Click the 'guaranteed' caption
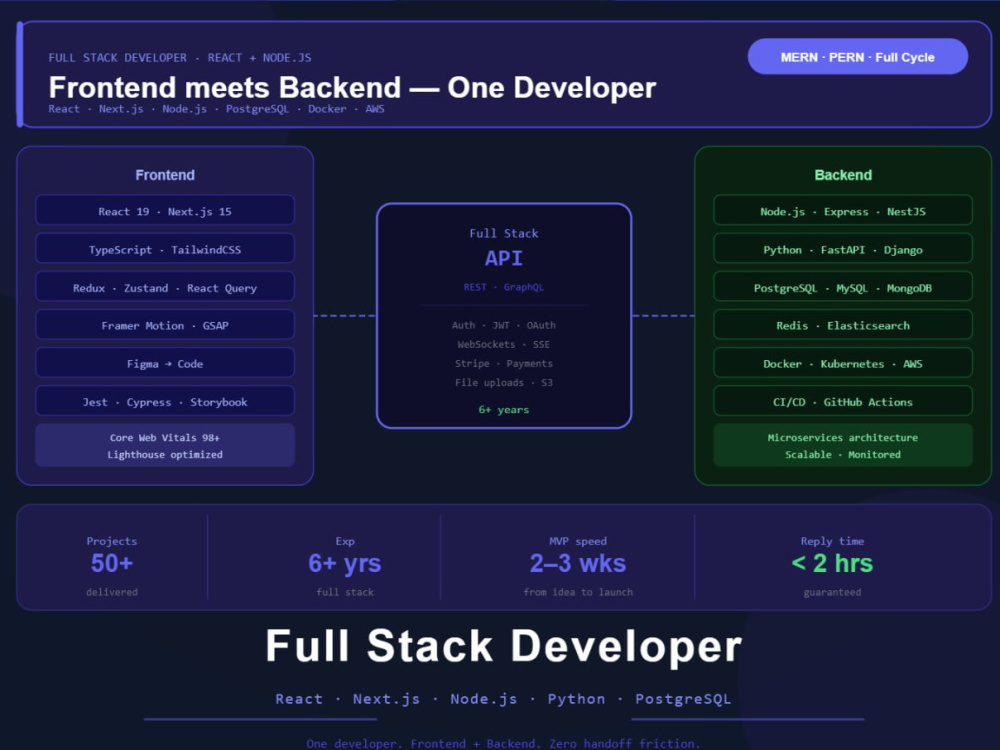 coord(832,592)
